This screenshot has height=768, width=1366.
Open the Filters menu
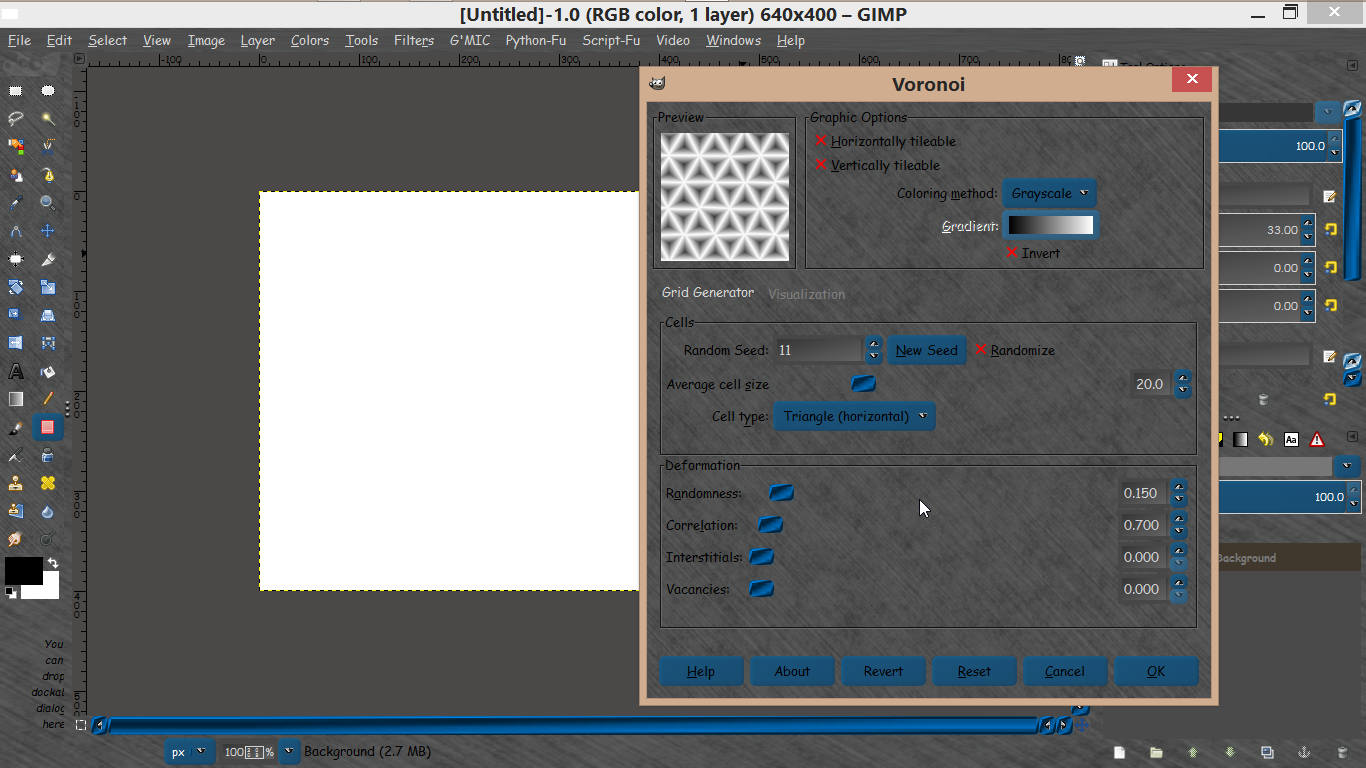[x=414, y=40]
